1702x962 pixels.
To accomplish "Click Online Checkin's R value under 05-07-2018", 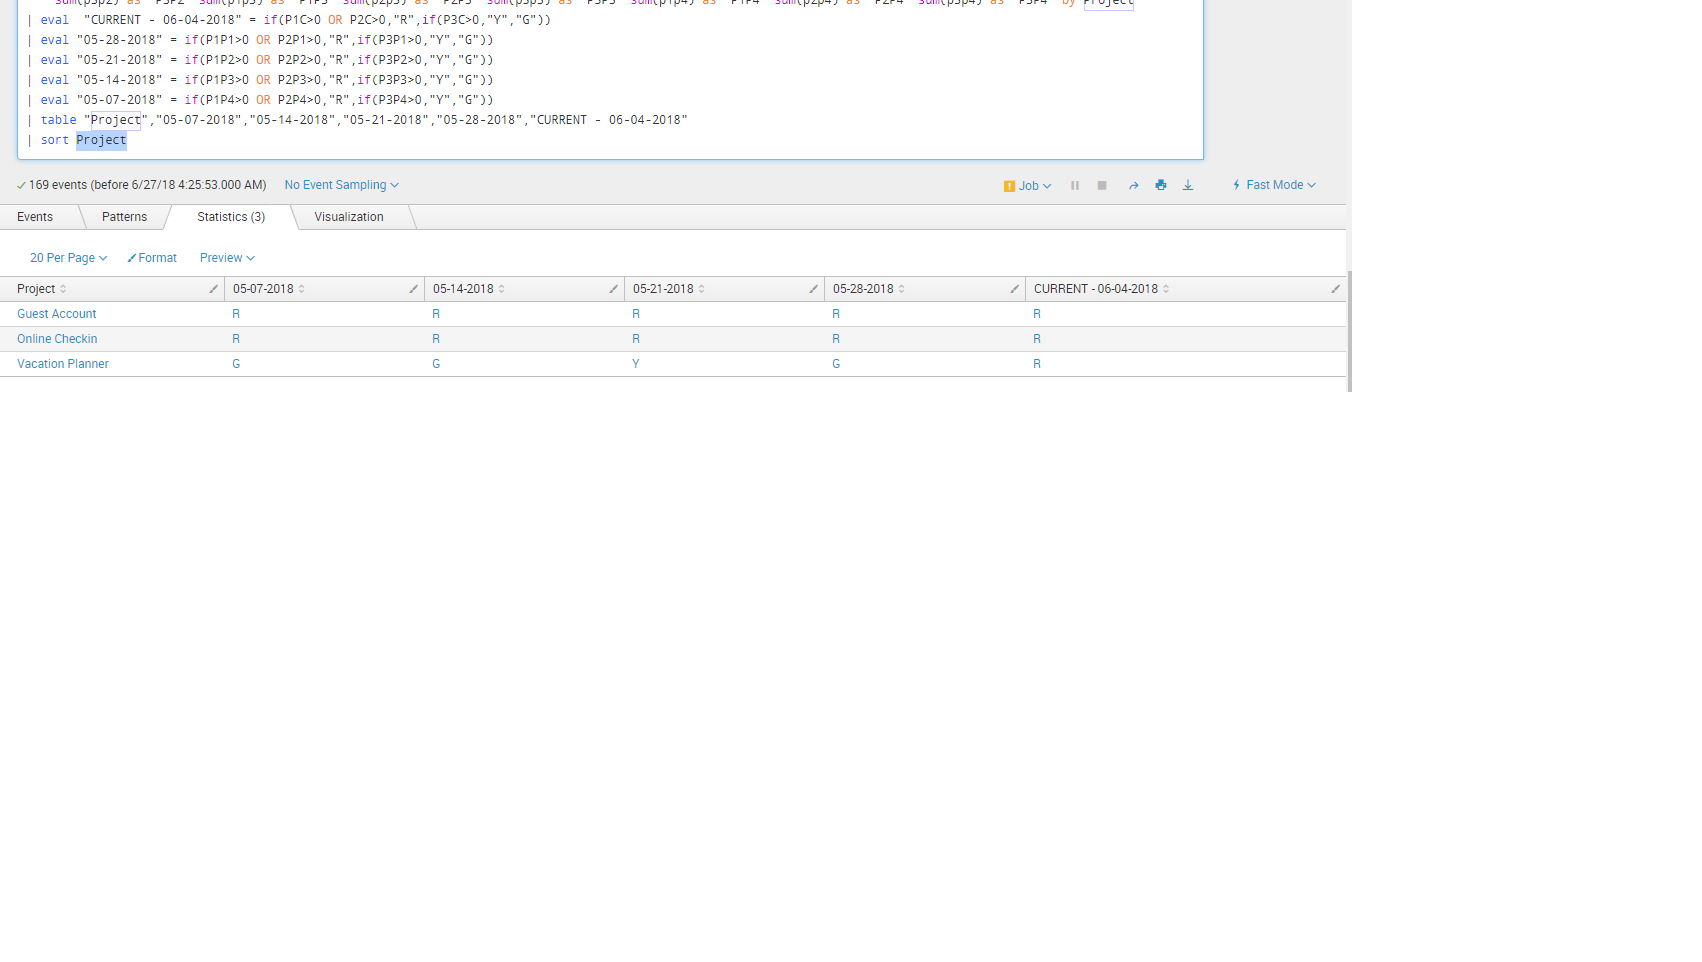I will coord(236,339).
